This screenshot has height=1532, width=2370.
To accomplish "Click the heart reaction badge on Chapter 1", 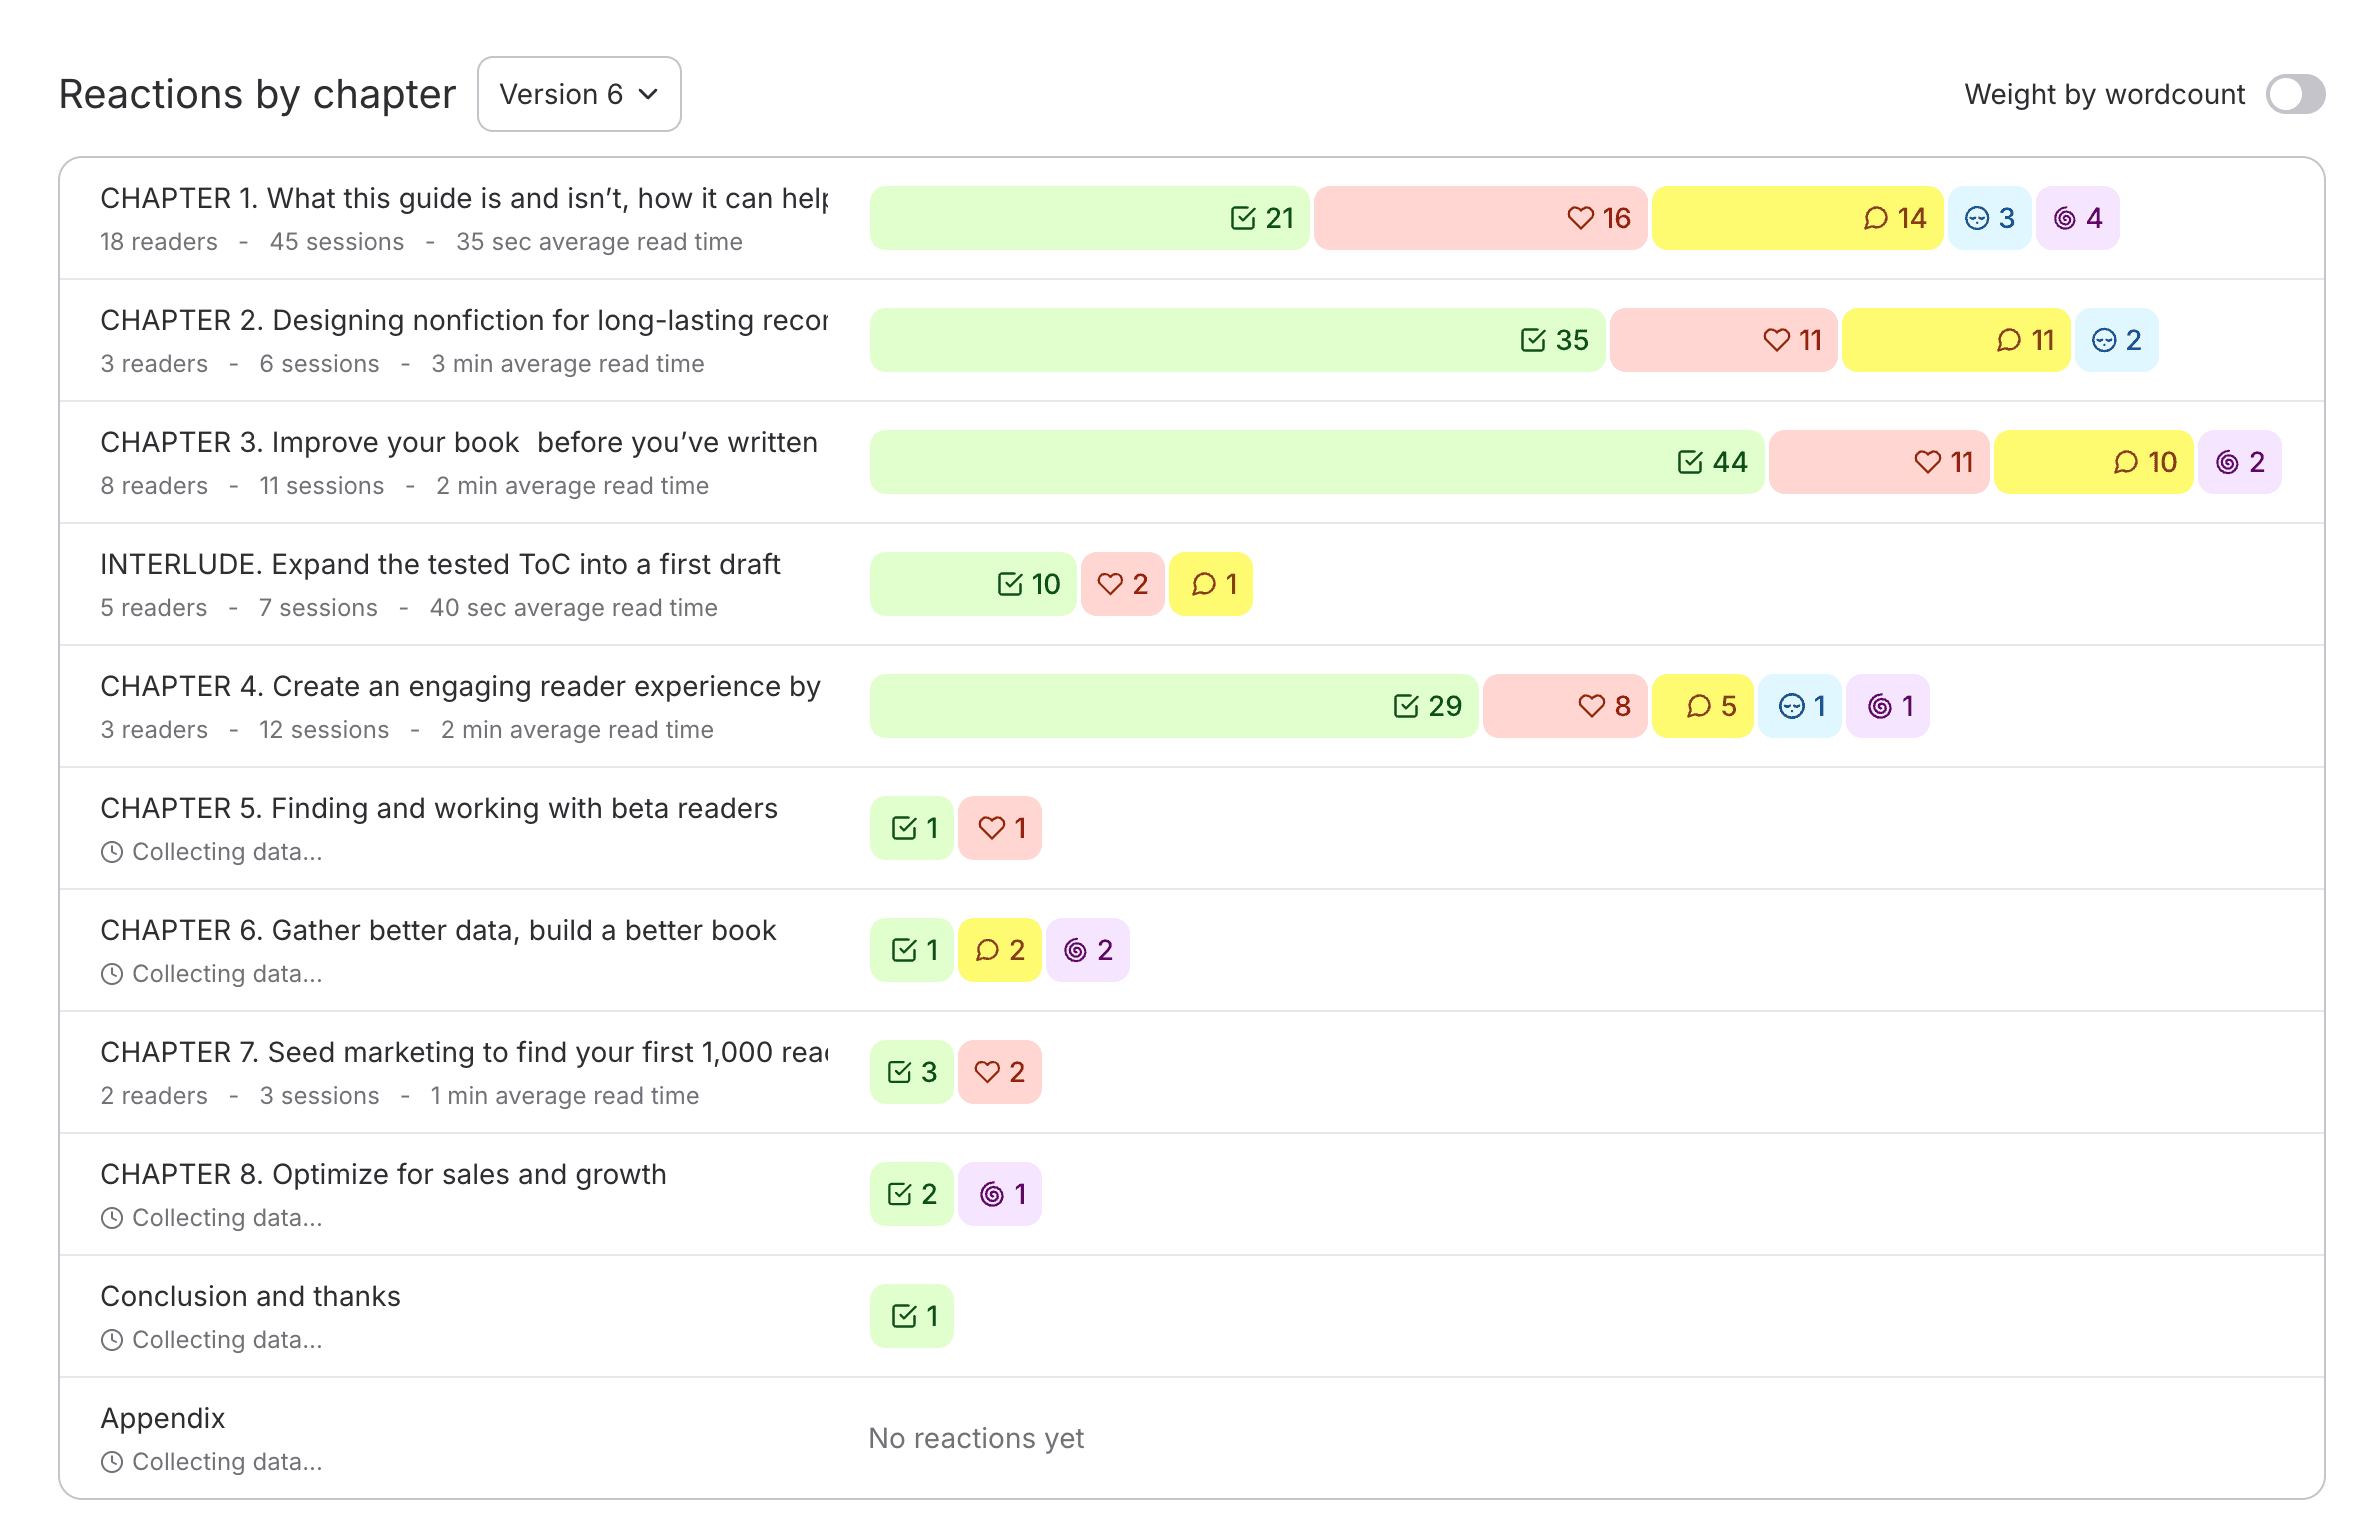I will point(1480,217).
